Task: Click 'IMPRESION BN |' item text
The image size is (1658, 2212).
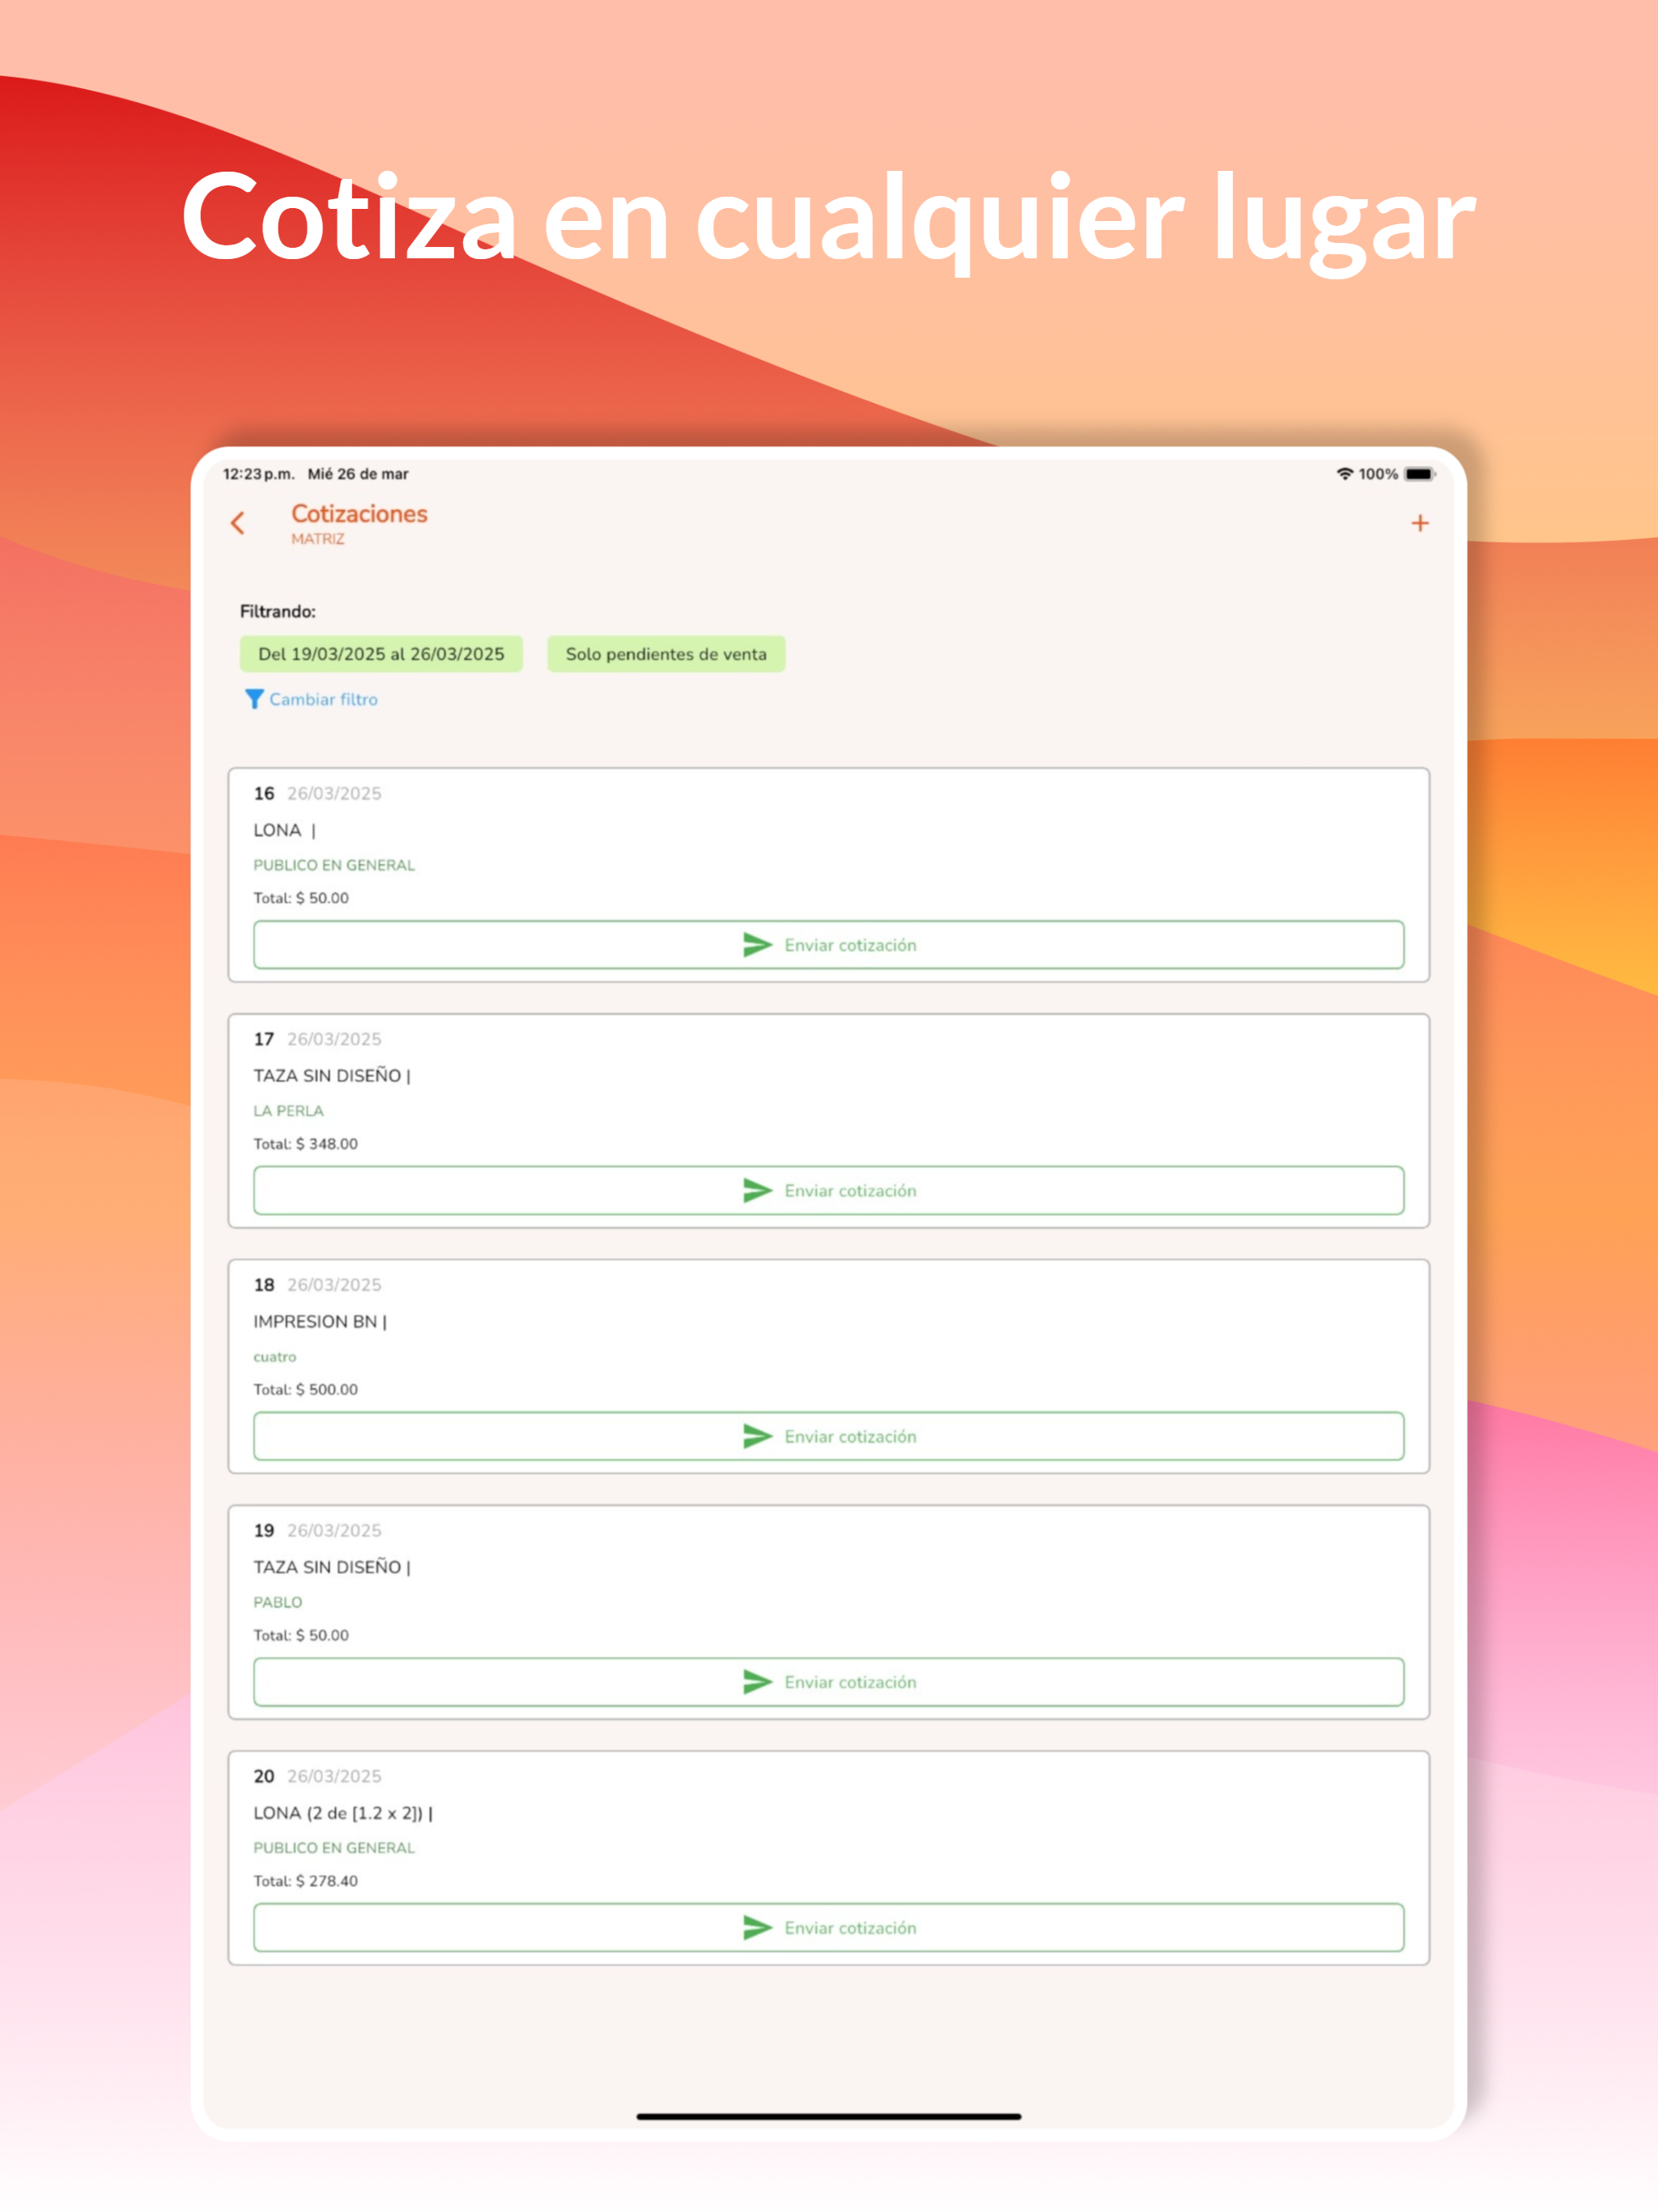Action: 320,1321
